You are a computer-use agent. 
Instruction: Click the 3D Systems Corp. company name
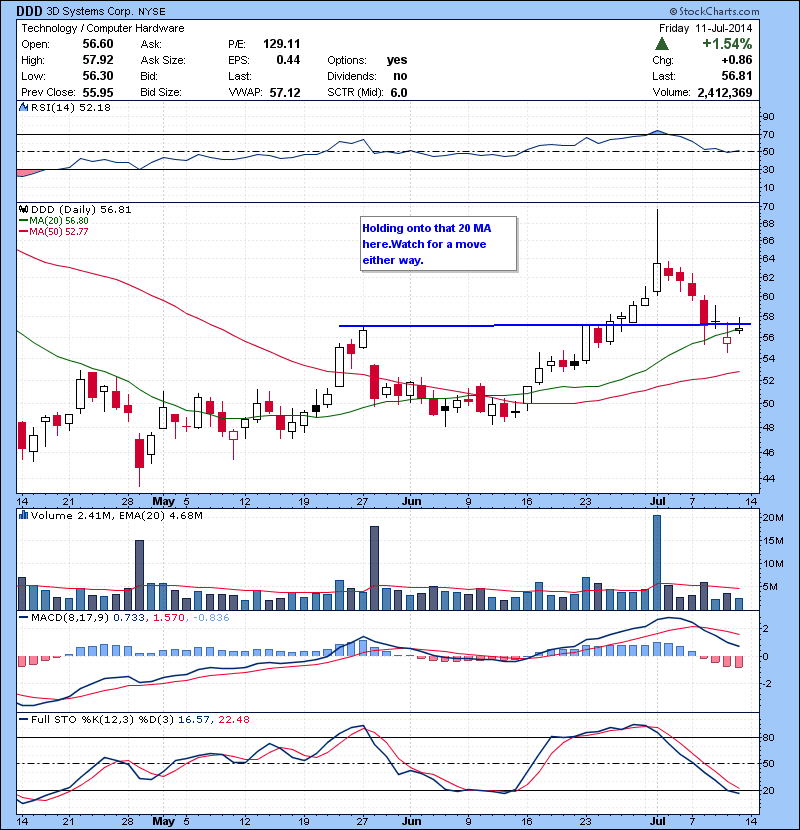[x=91, y=11]
